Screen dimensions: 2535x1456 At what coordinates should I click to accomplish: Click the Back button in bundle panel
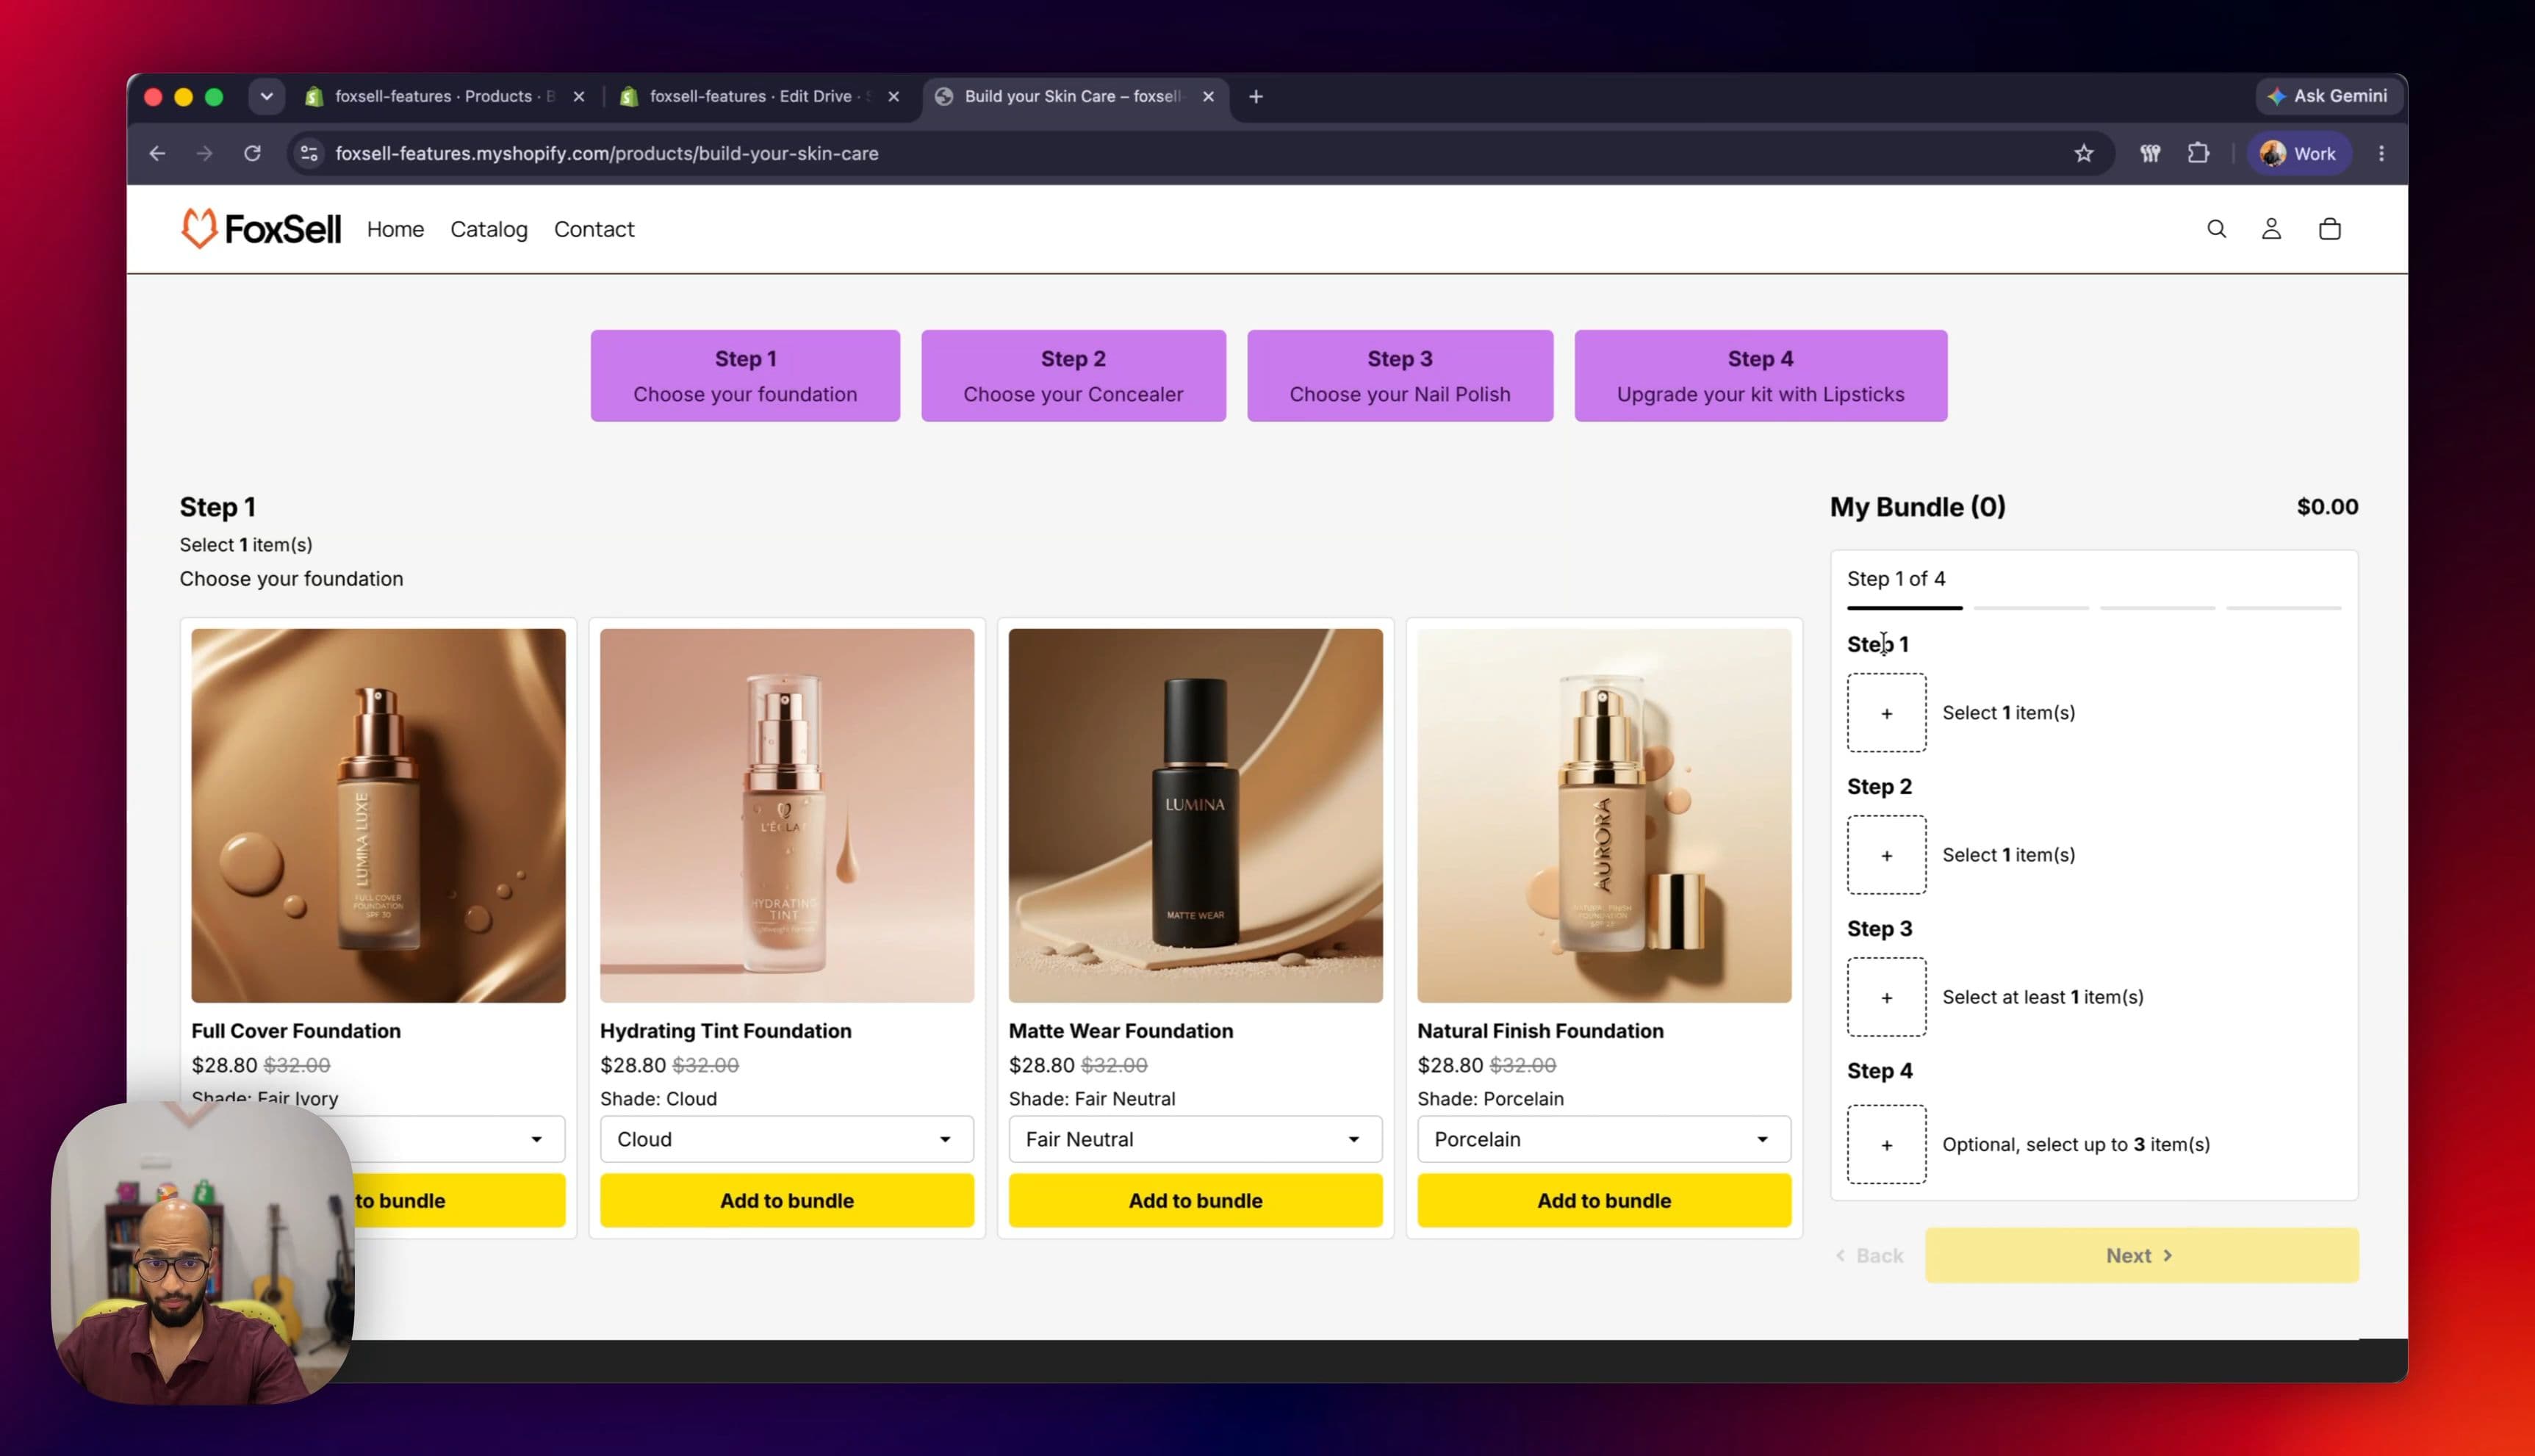click(x=1869, y=1255)
